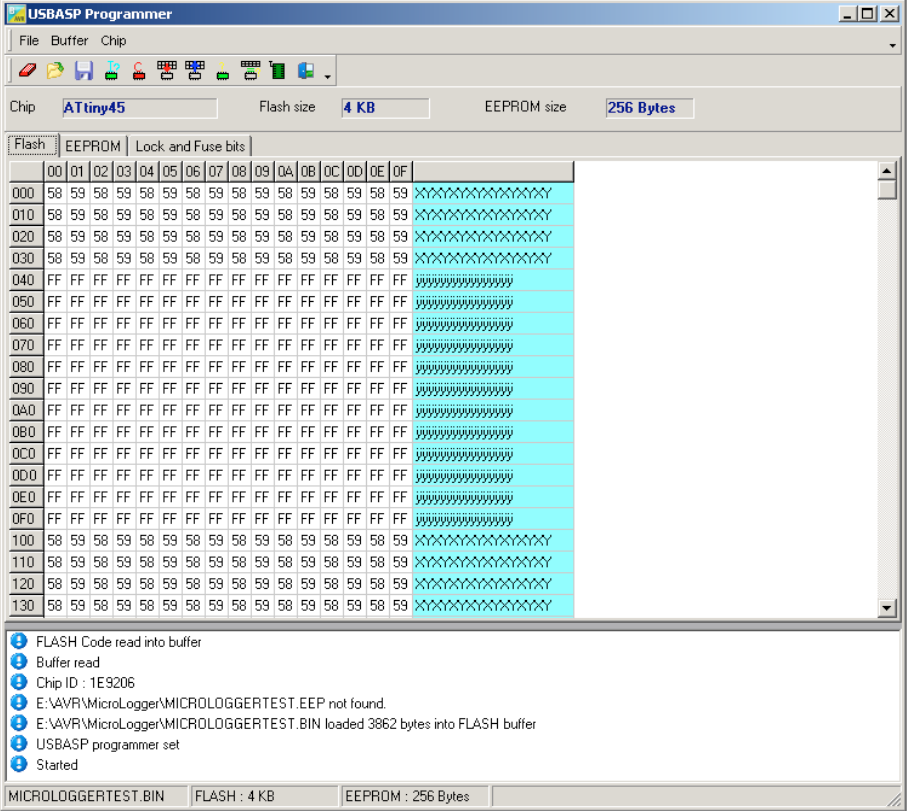Select row header 130
The height and width of the screenshot is (811, 908).
(x=25, y=605)
